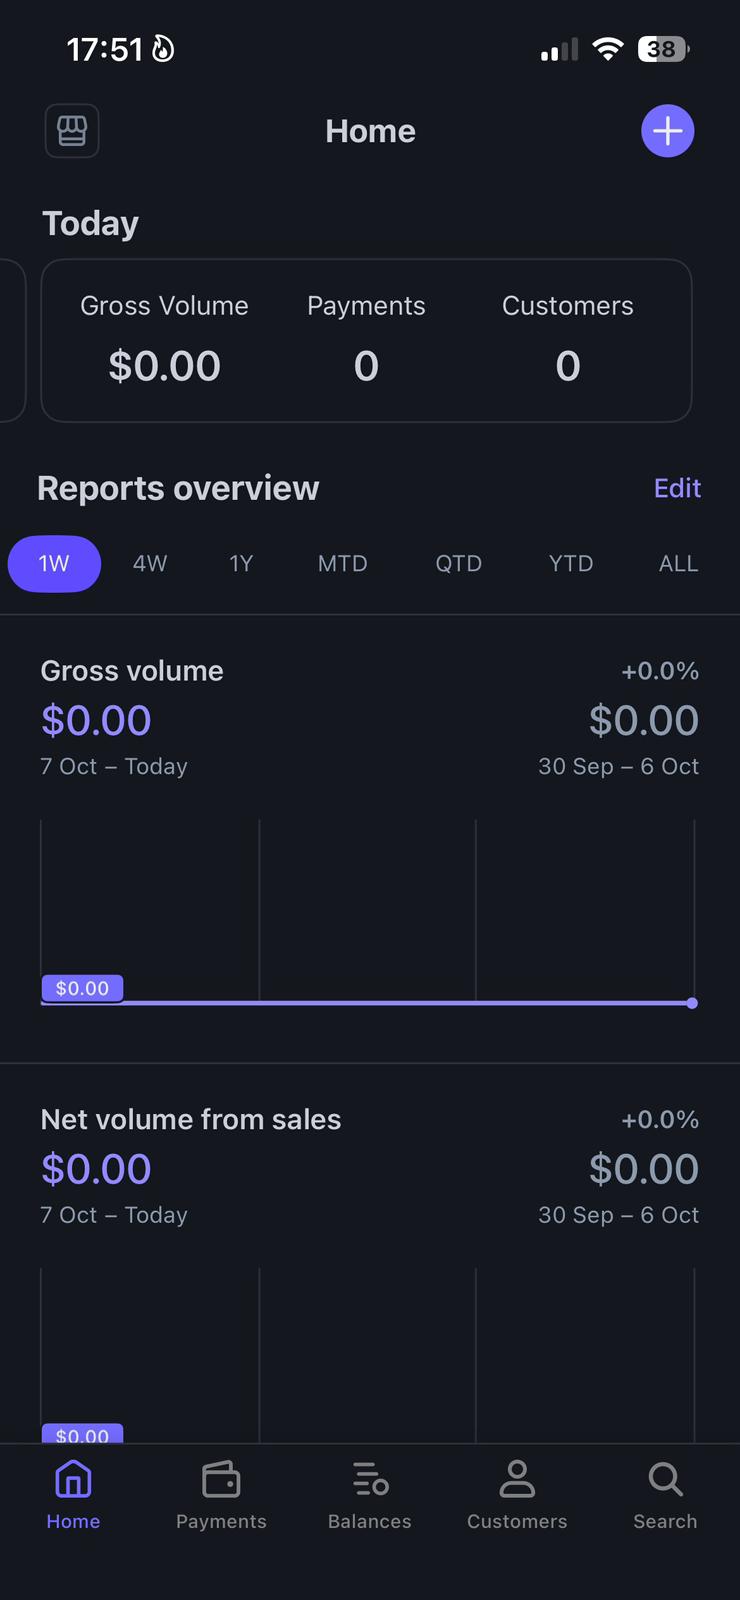Tap the Wi-Fi status icon
The image size is (740, 1600).
[x=607, y=49]
